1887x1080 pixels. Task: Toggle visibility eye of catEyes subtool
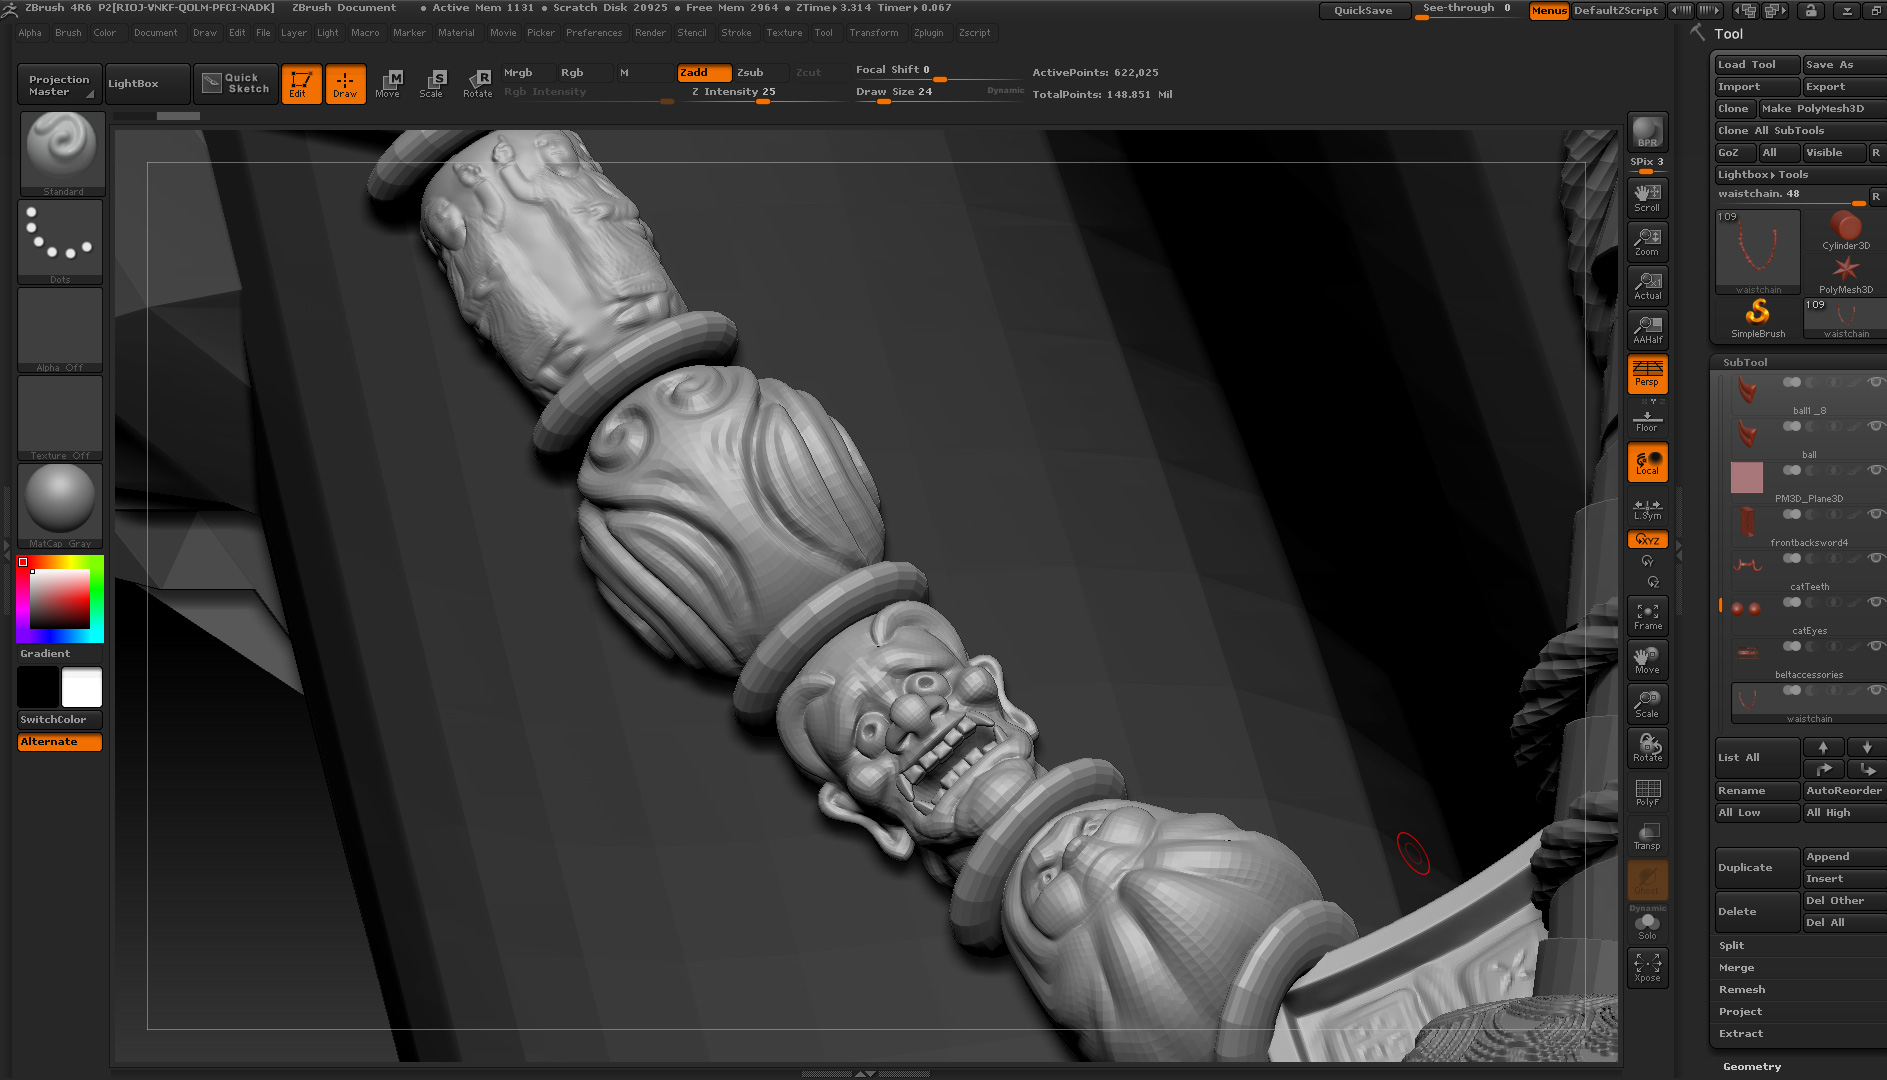(1876, 602)
